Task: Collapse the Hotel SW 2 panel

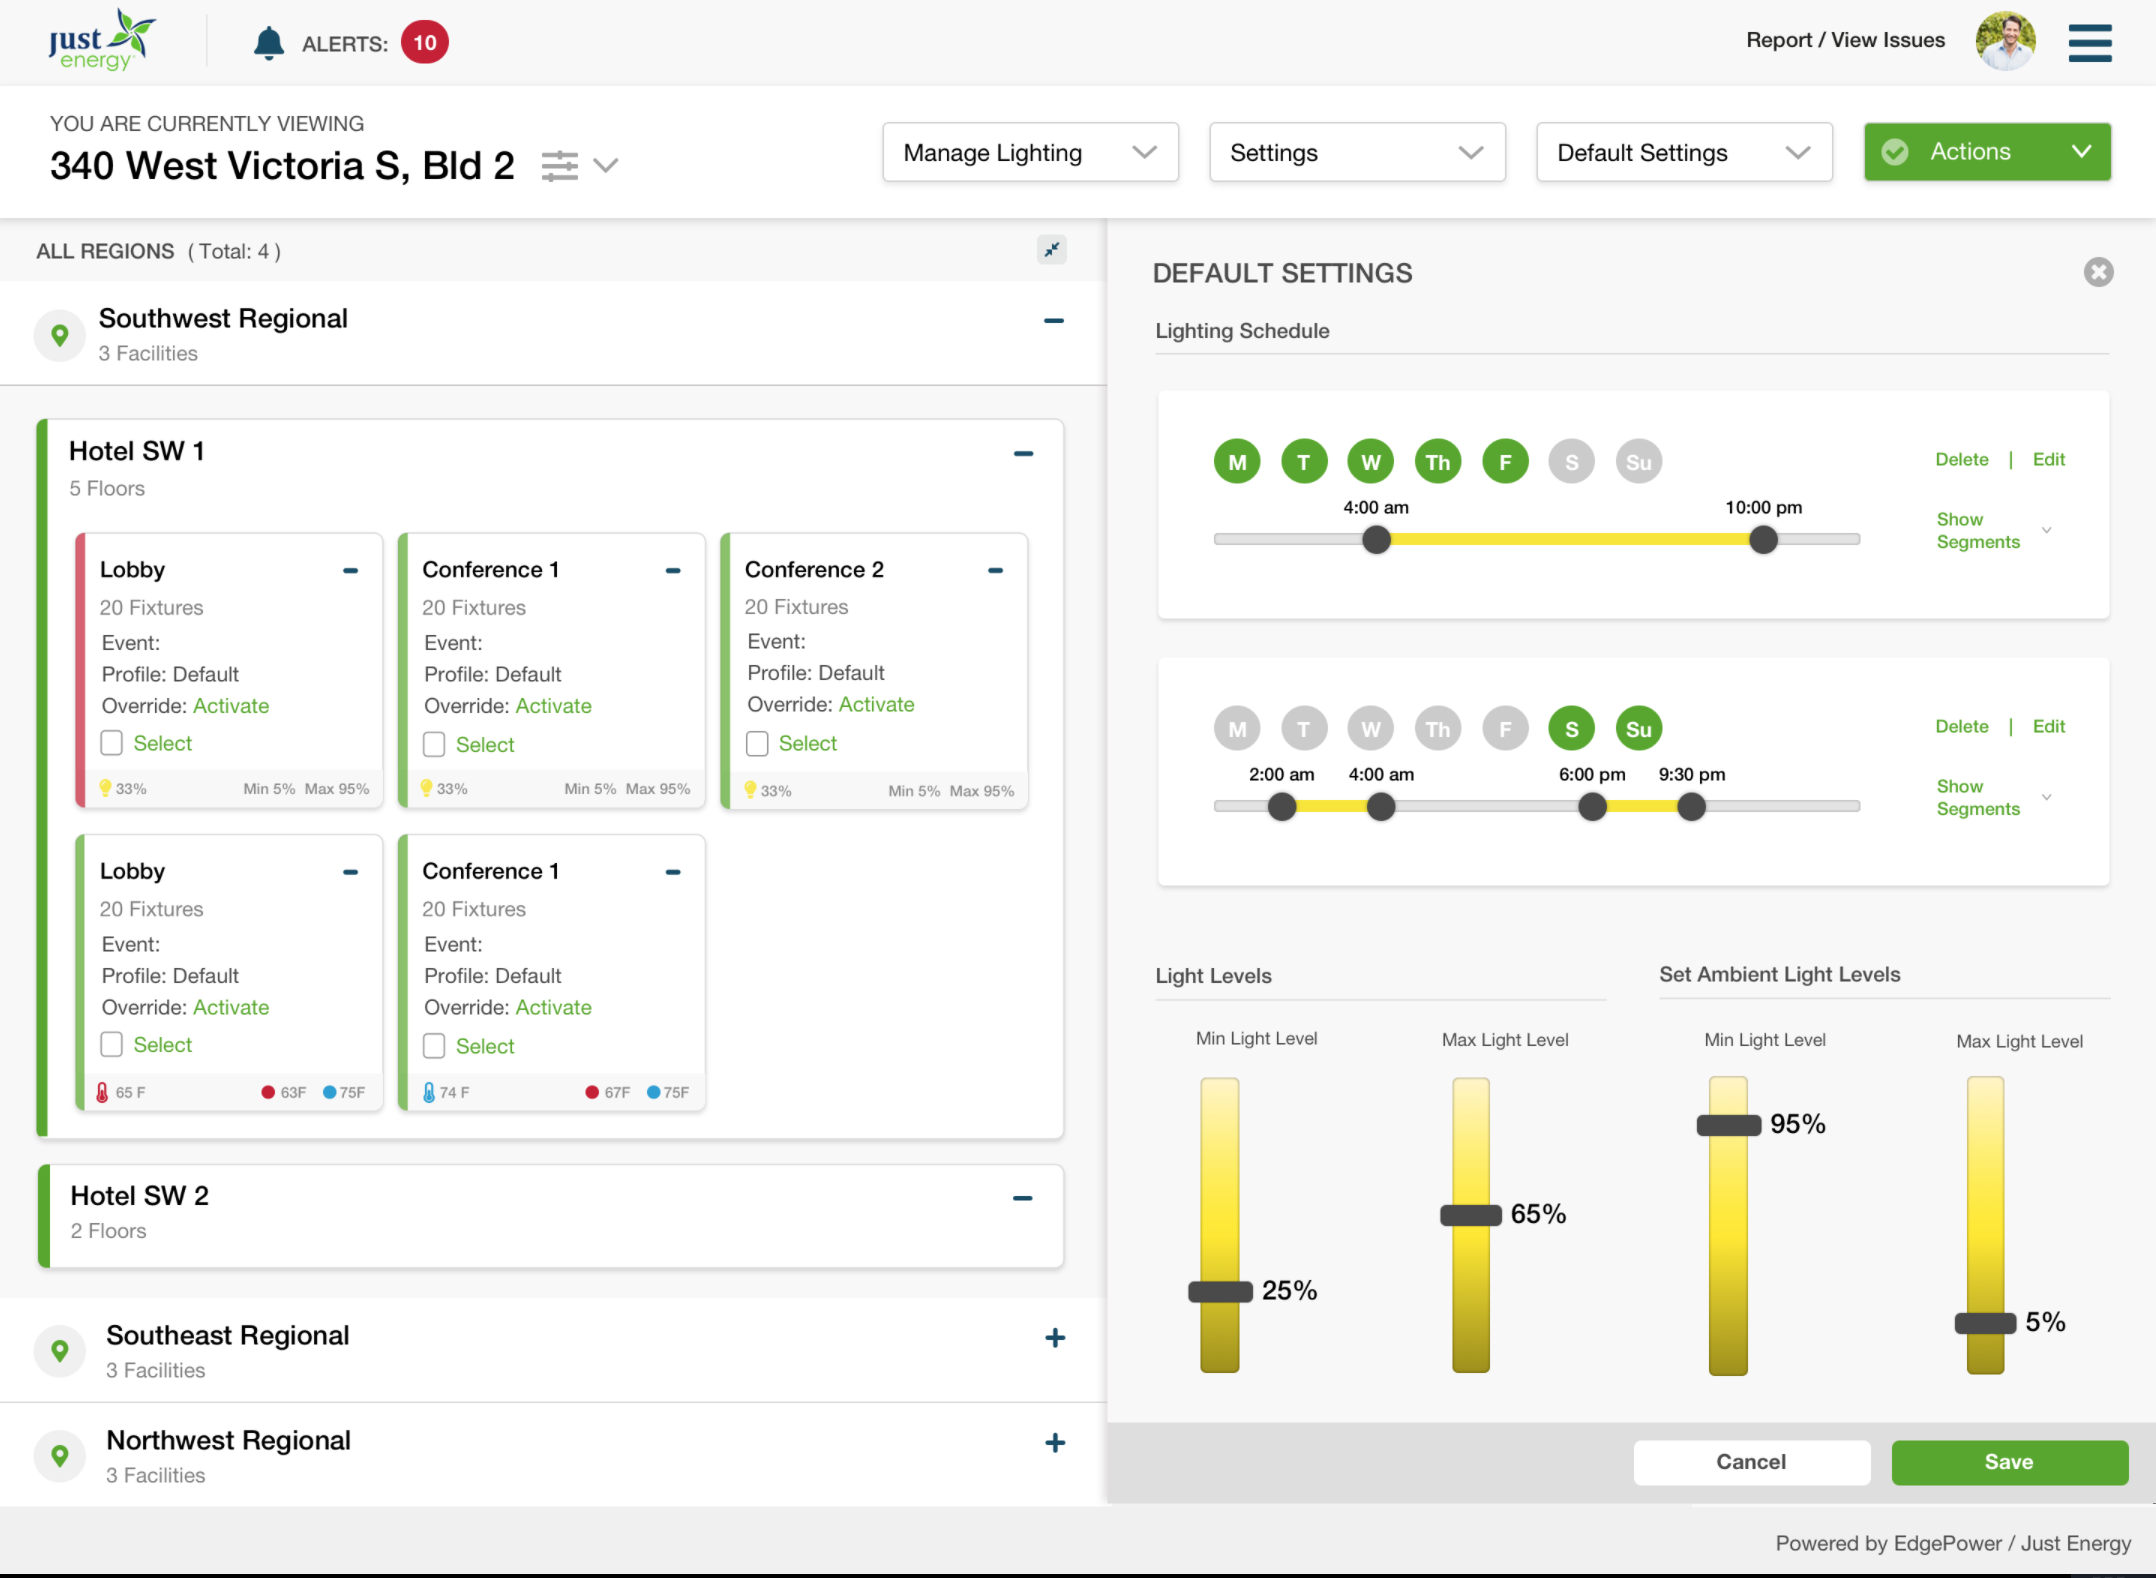Action: (1022, 1198)
